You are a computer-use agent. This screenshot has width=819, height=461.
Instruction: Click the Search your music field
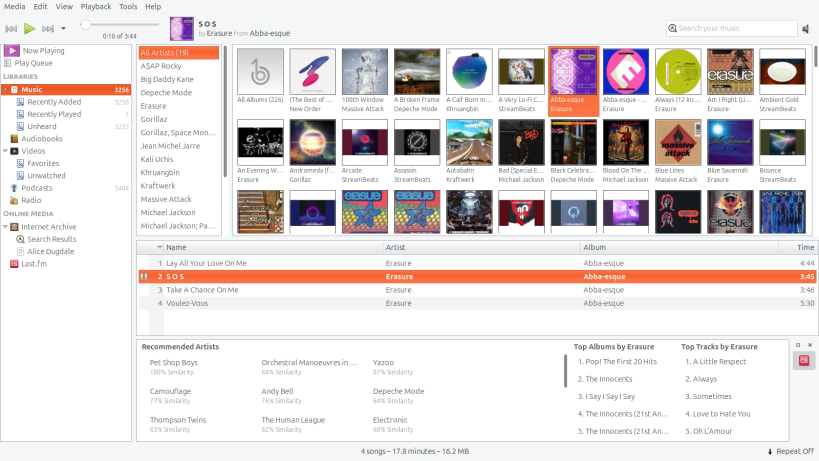(732, 28)
